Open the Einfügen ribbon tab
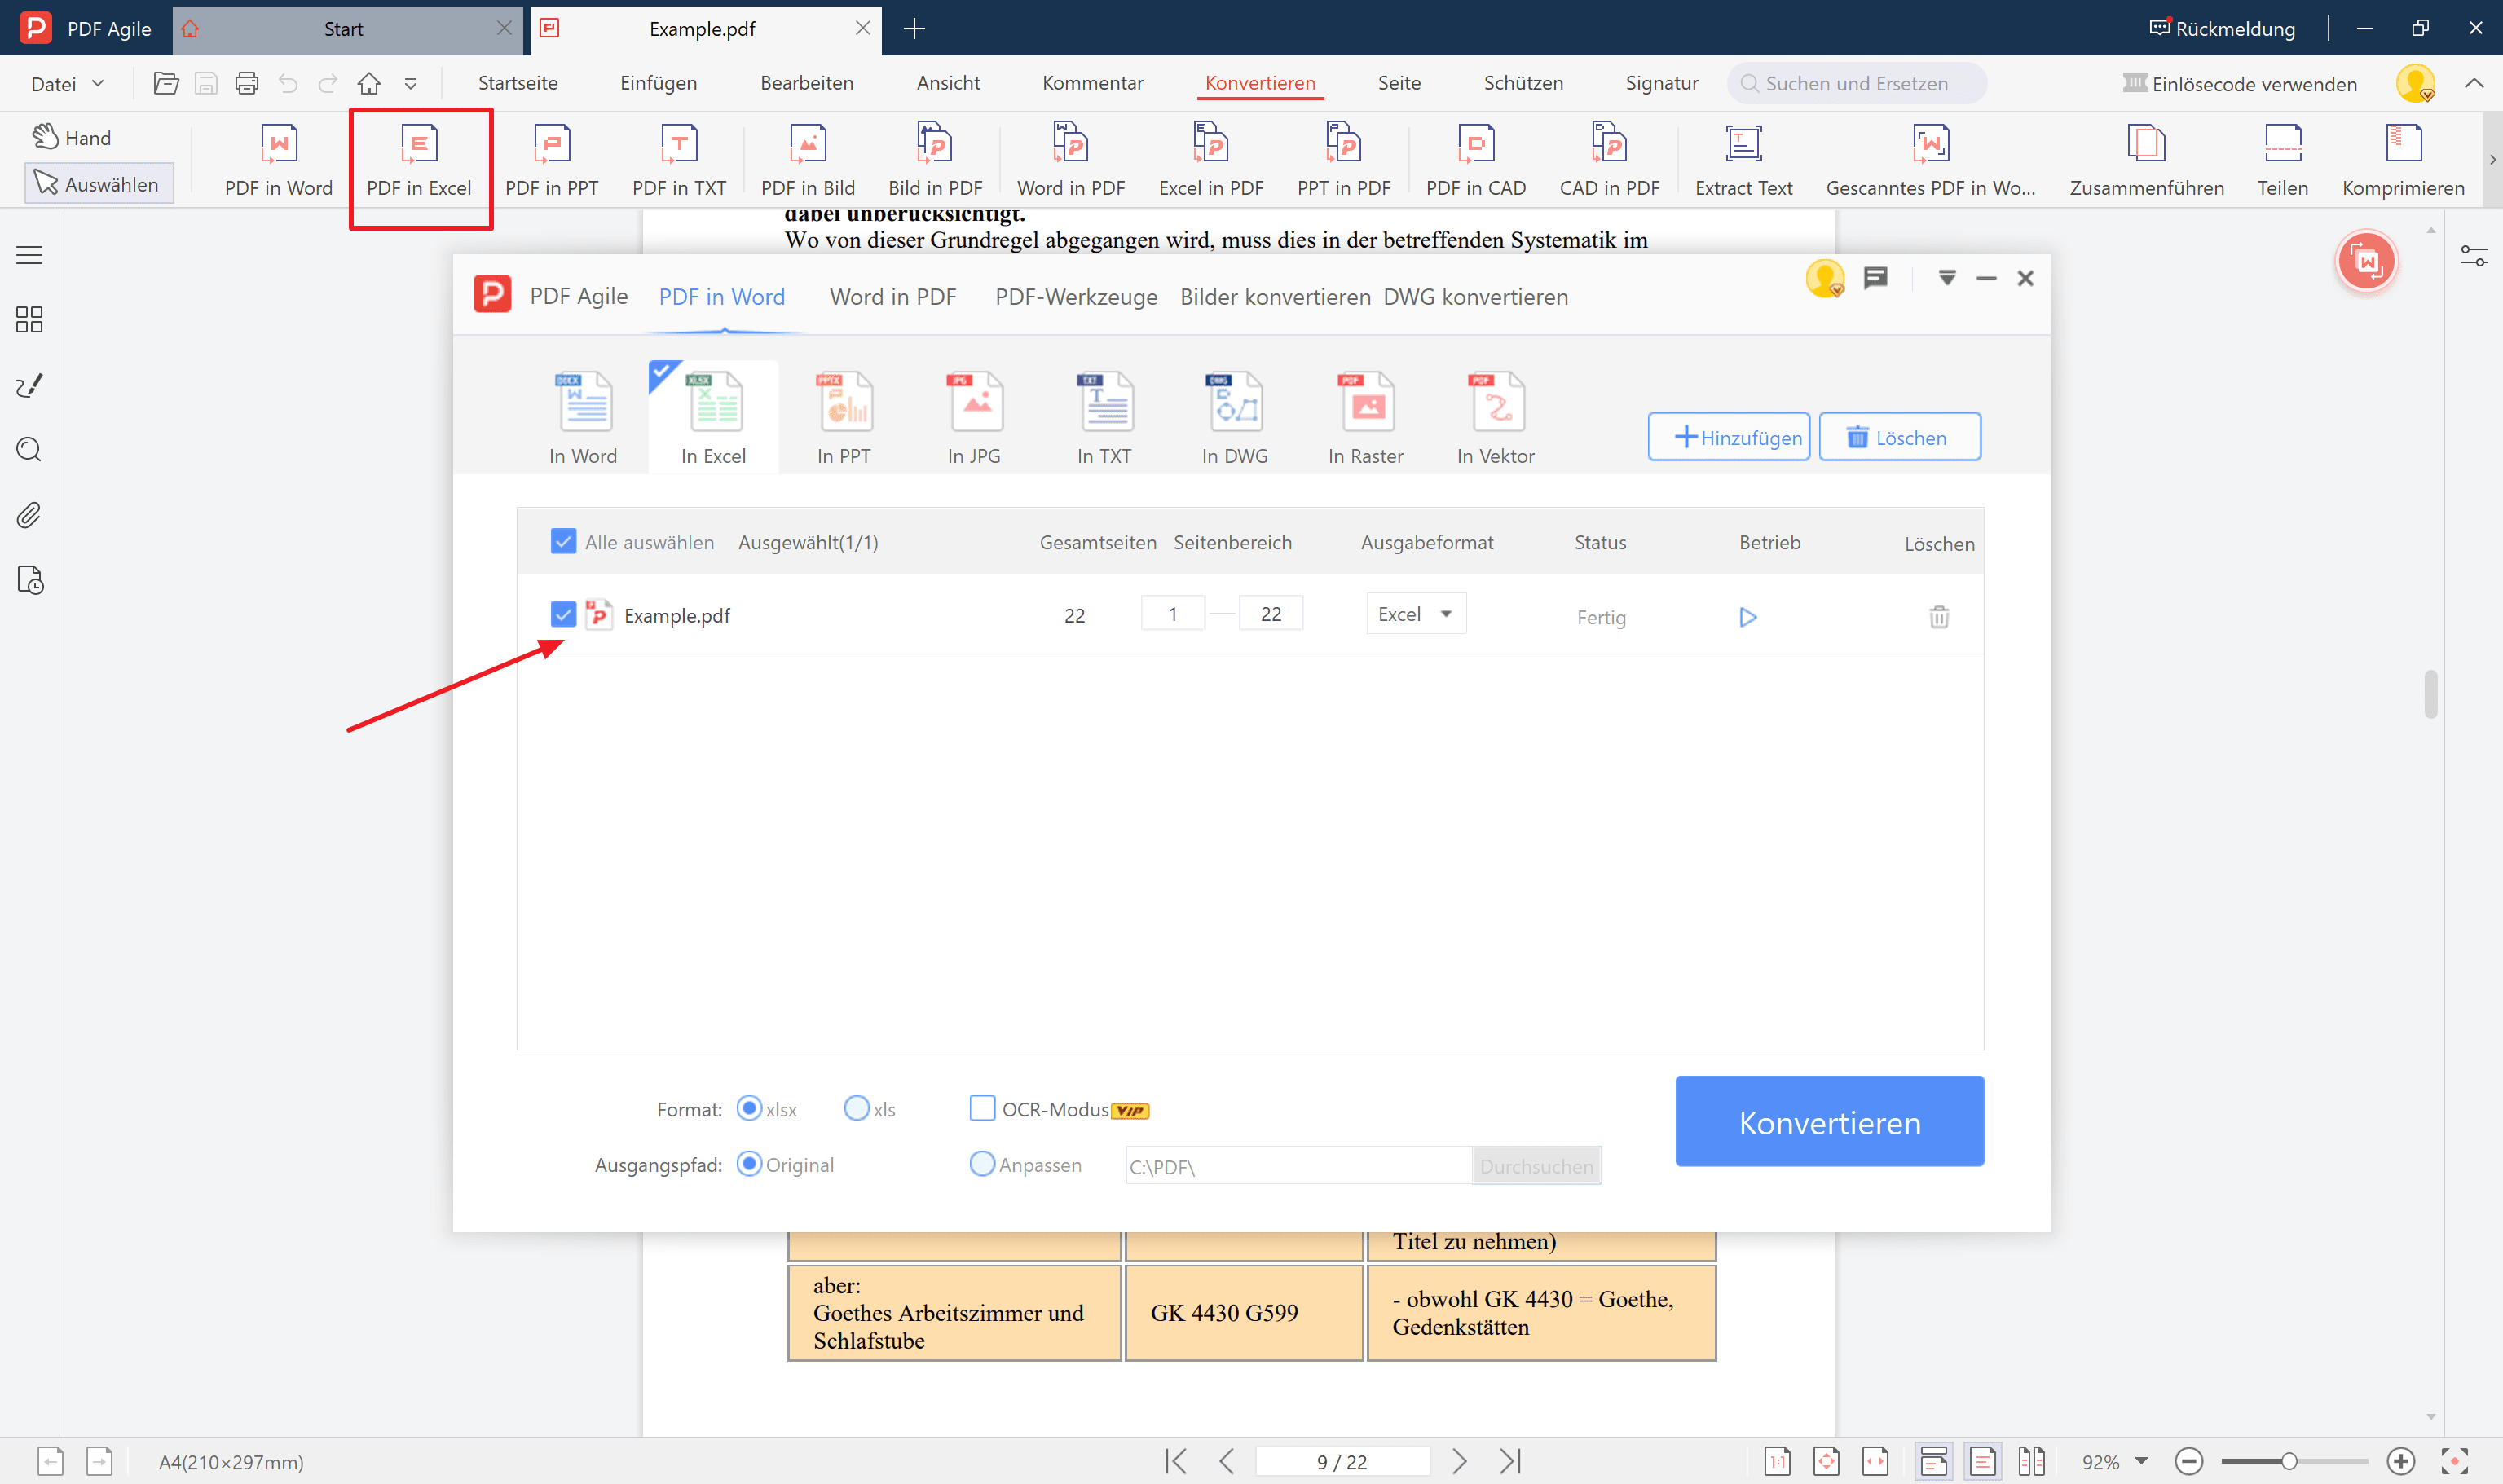The width and height of the screenshot is (2503, 1484). pyautogui.click(x=658, y=83)
